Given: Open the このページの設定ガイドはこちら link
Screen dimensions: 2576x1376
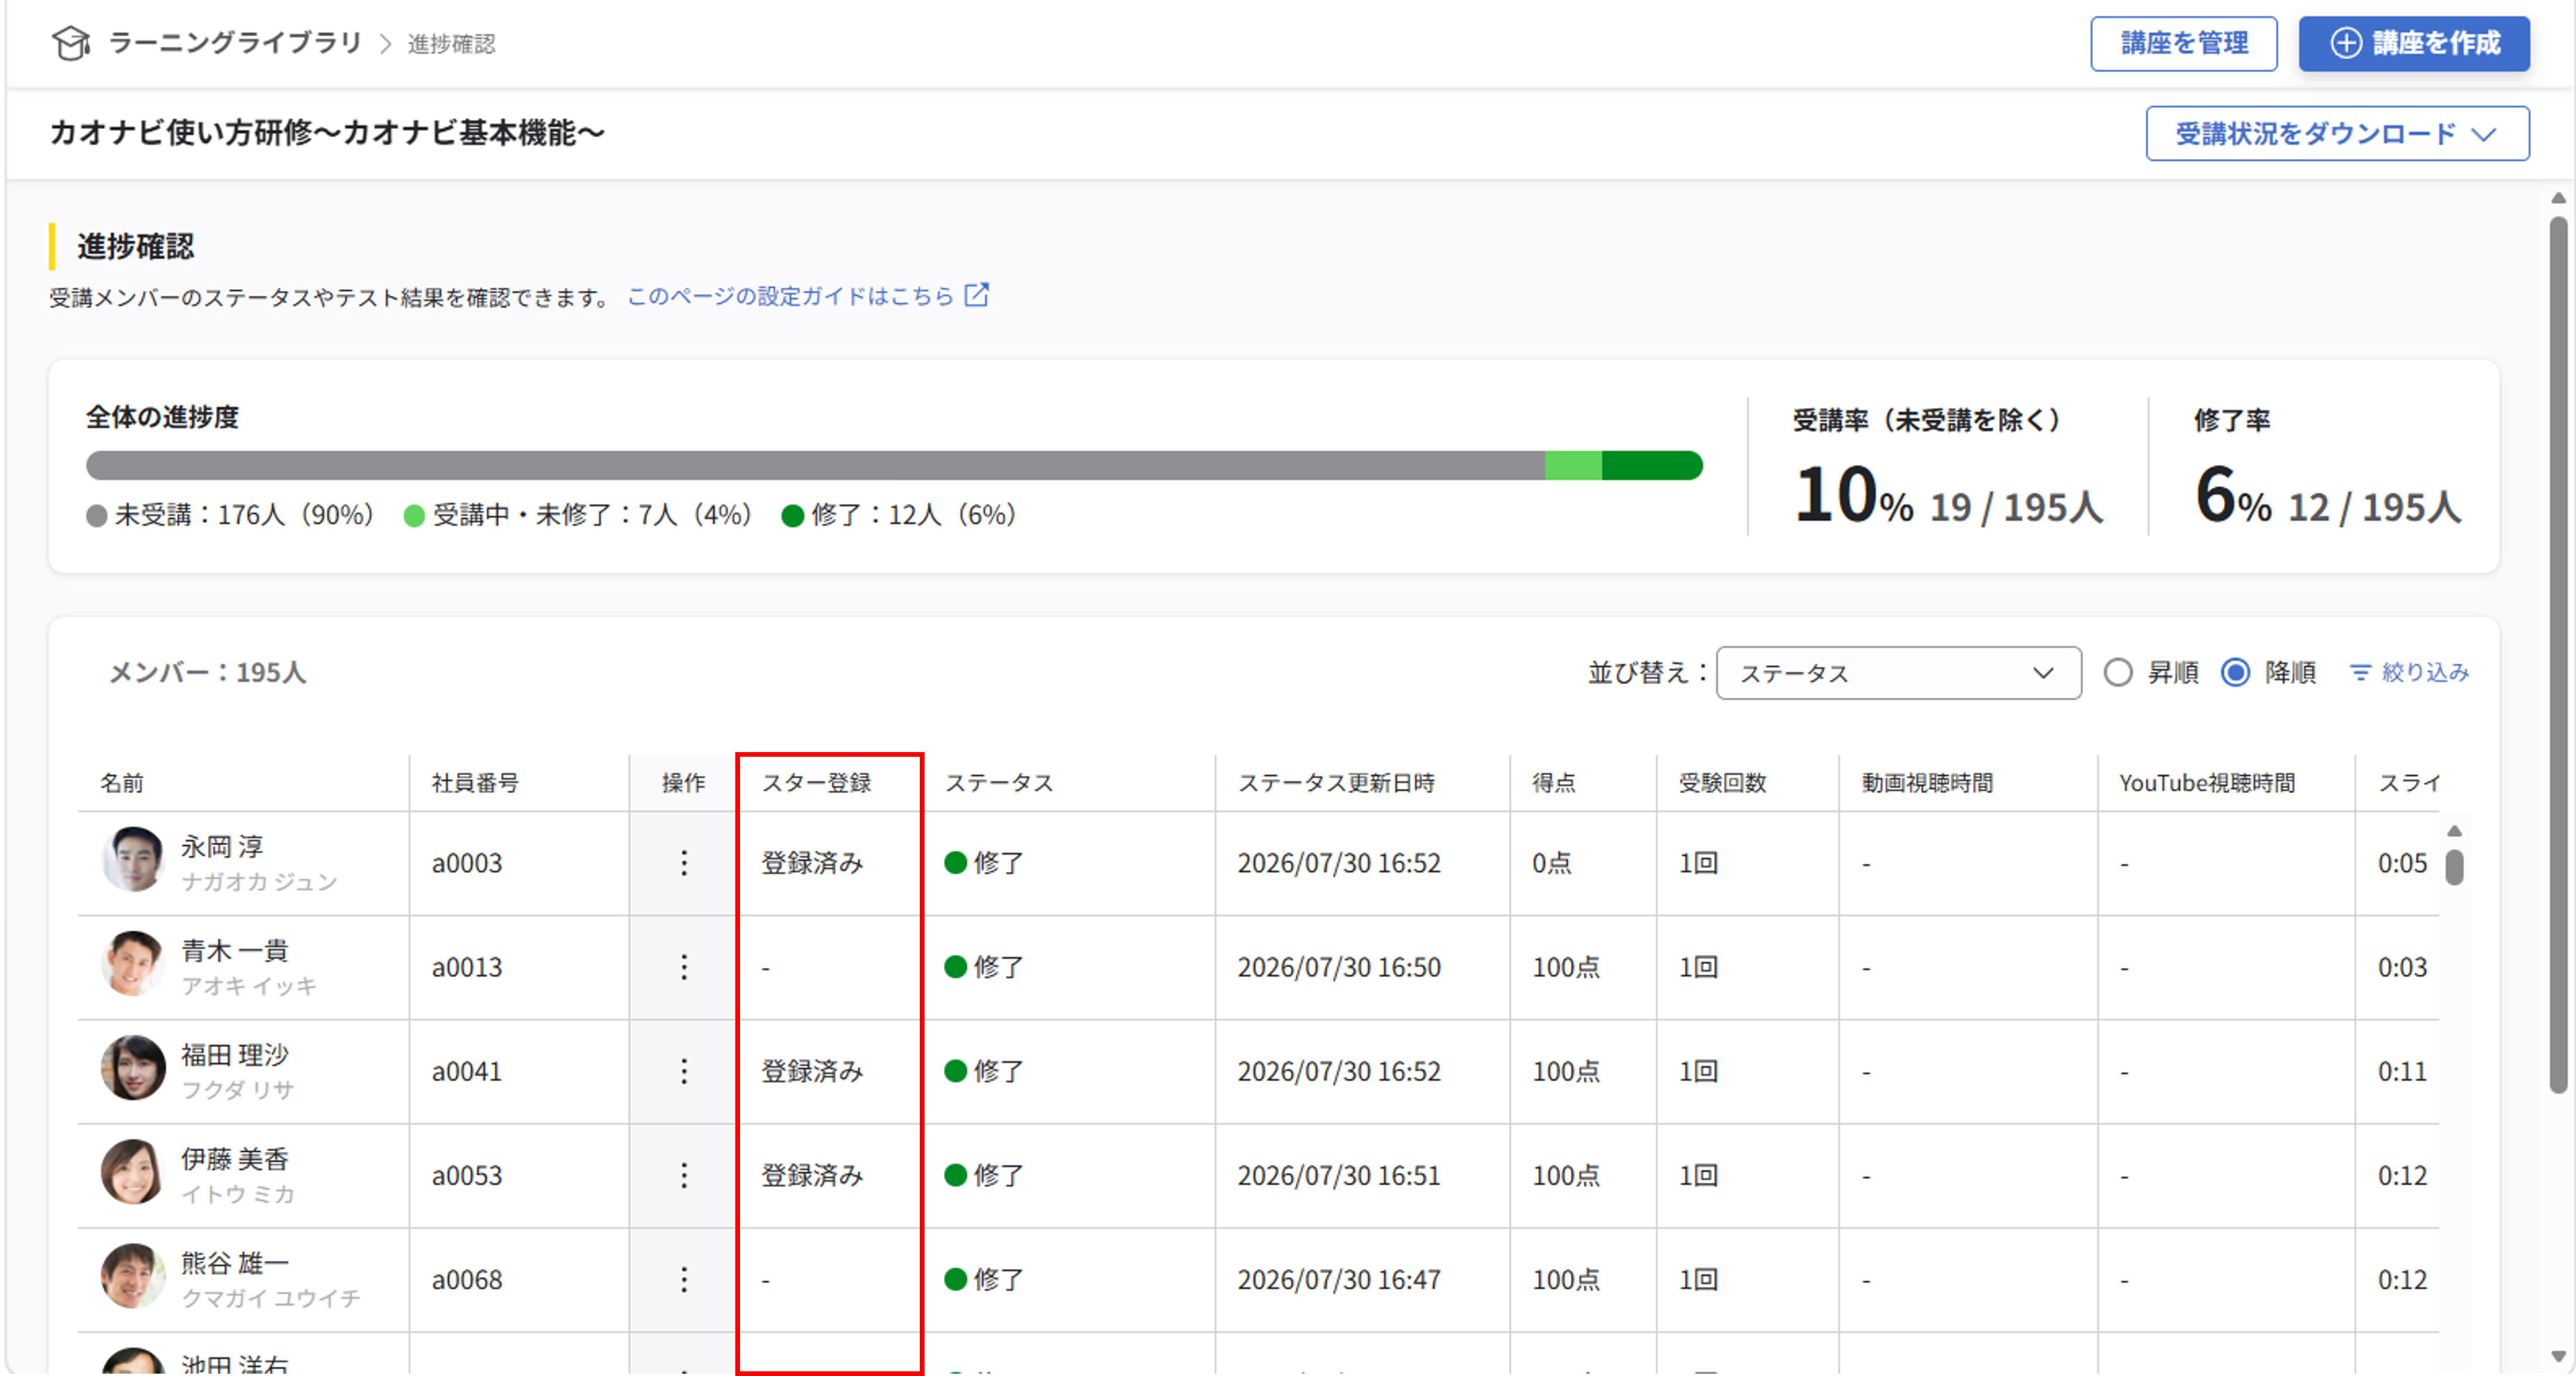Looking at the screenshot, I should (x=790, y=296).
